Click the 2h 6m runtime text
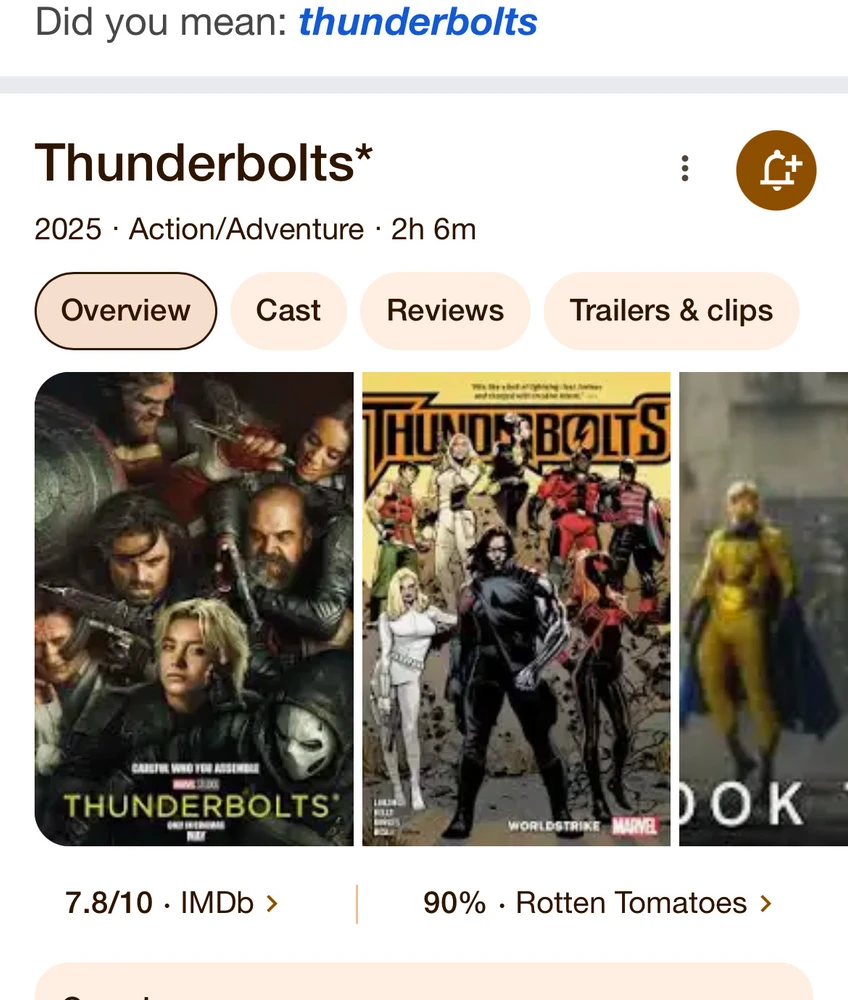 click(433, 229)
